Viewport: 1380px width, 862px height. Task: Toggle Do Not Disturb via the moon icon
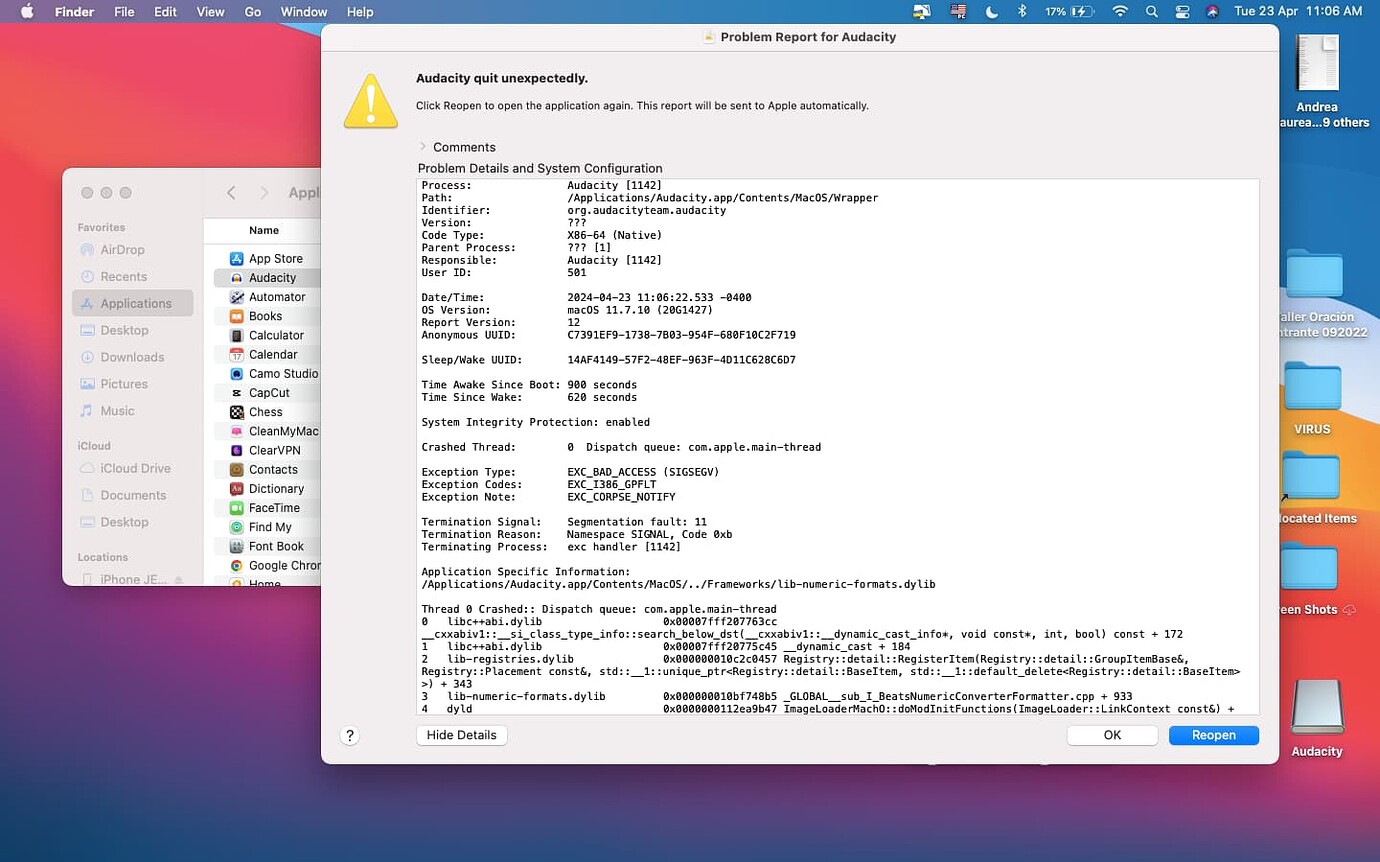click(991, 12)
